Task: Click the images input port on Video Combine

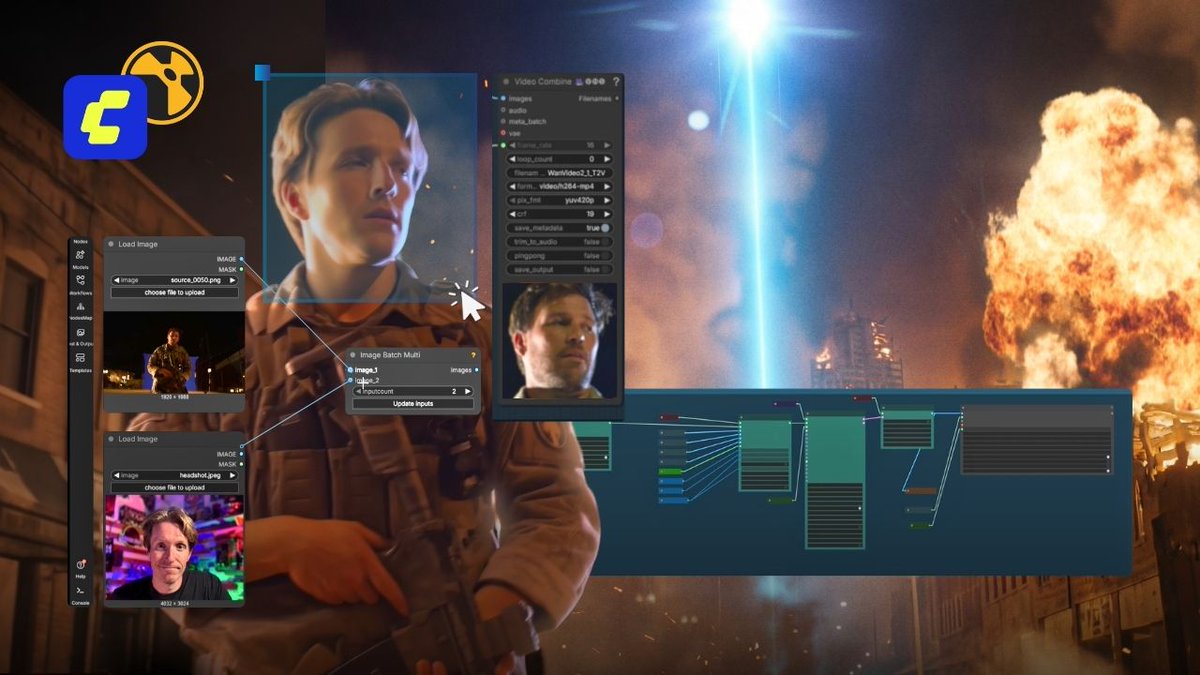Action: (503, 98)
